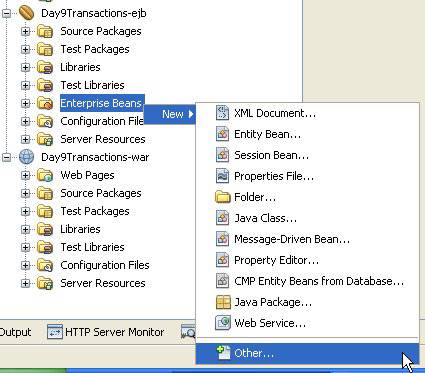Click Server Resources folder icon under Day9Transactions-ejb
This screenshot has height=373, width=425.
tap(45, 139)
